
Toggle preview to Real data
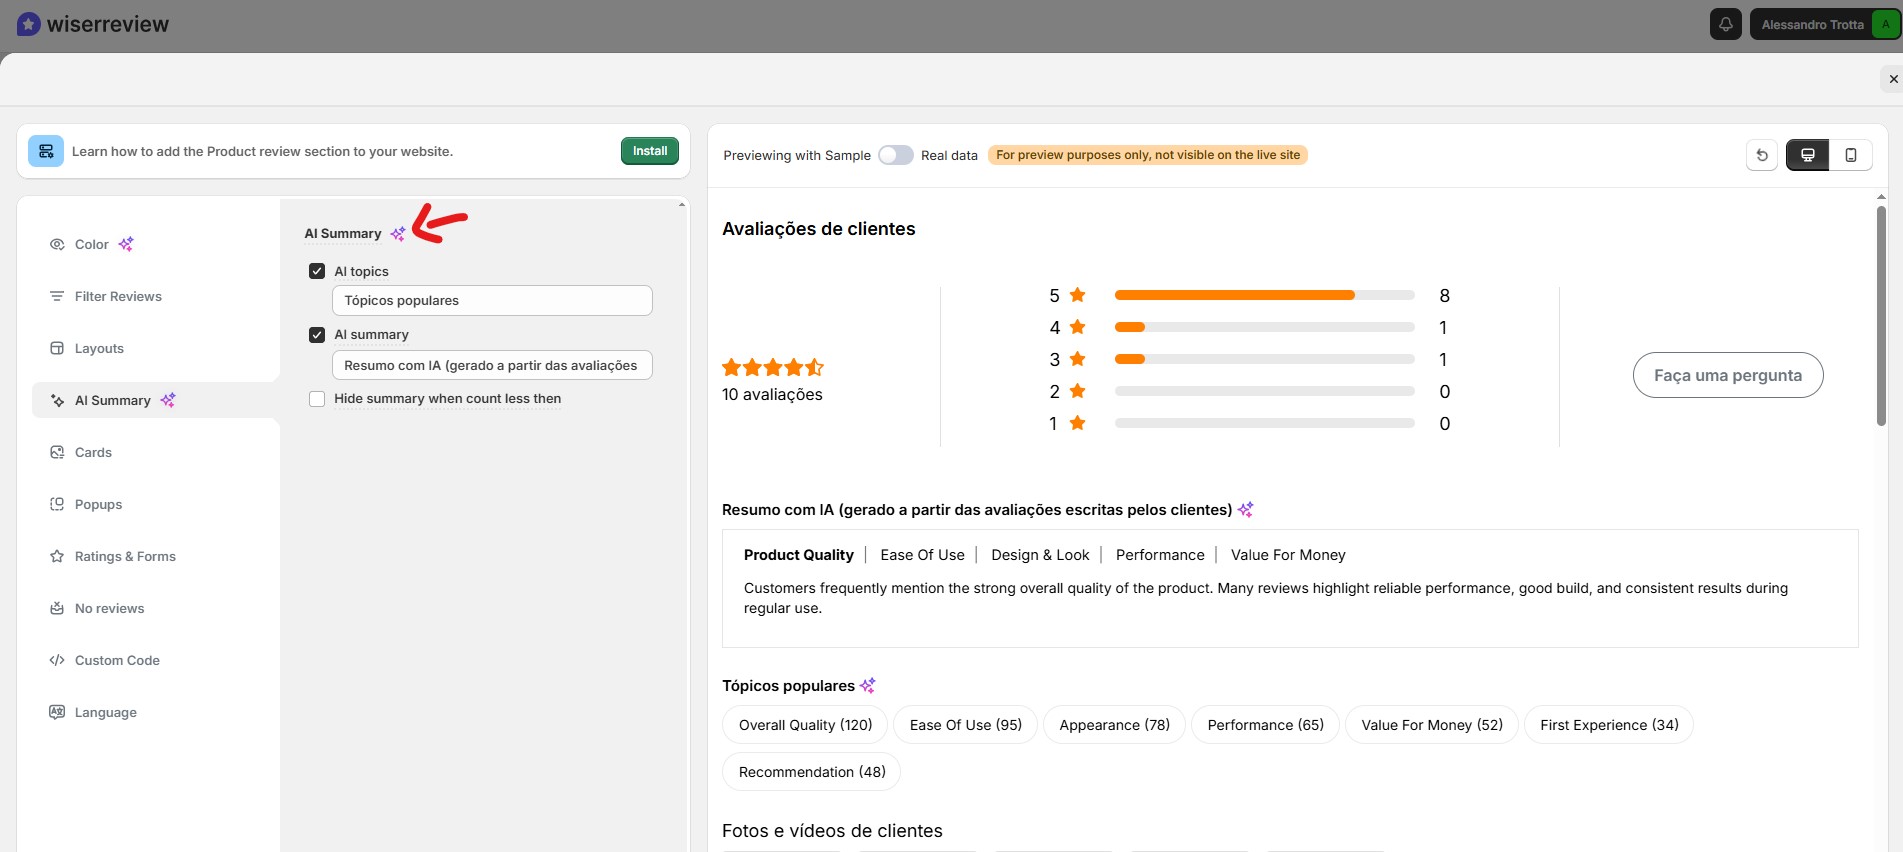[x=895, y=155]
